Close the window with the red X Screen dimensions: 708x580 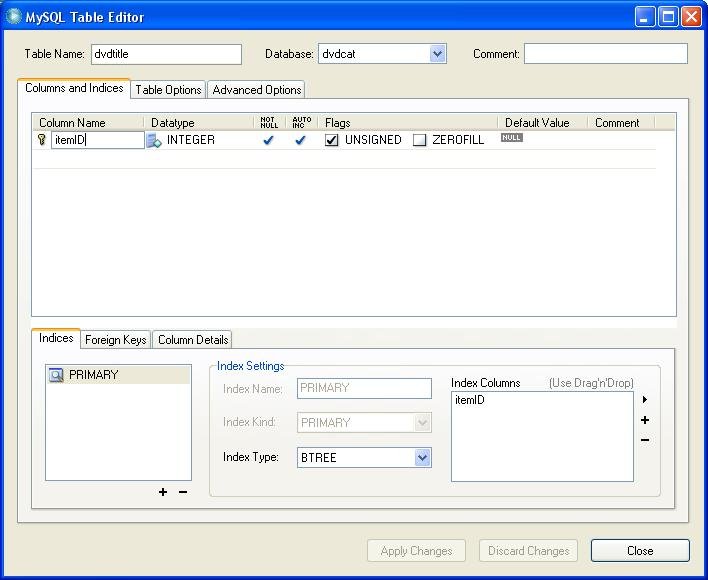click(691, 18)
